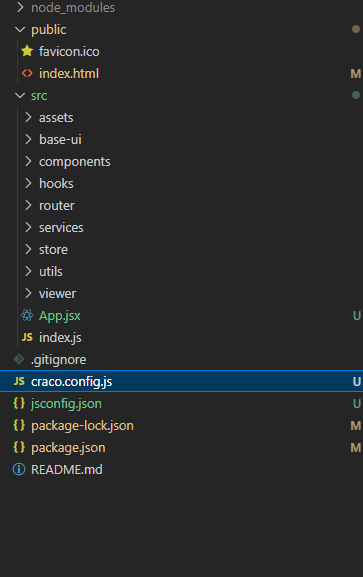The width and height of the screenshot is (363, 577).
Task: Select the src folder label
Action: coord(39,96)
